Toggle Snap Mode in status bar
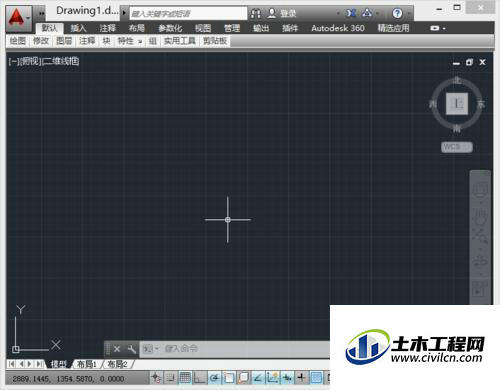The image size is (500, 390). click(170, 378)
